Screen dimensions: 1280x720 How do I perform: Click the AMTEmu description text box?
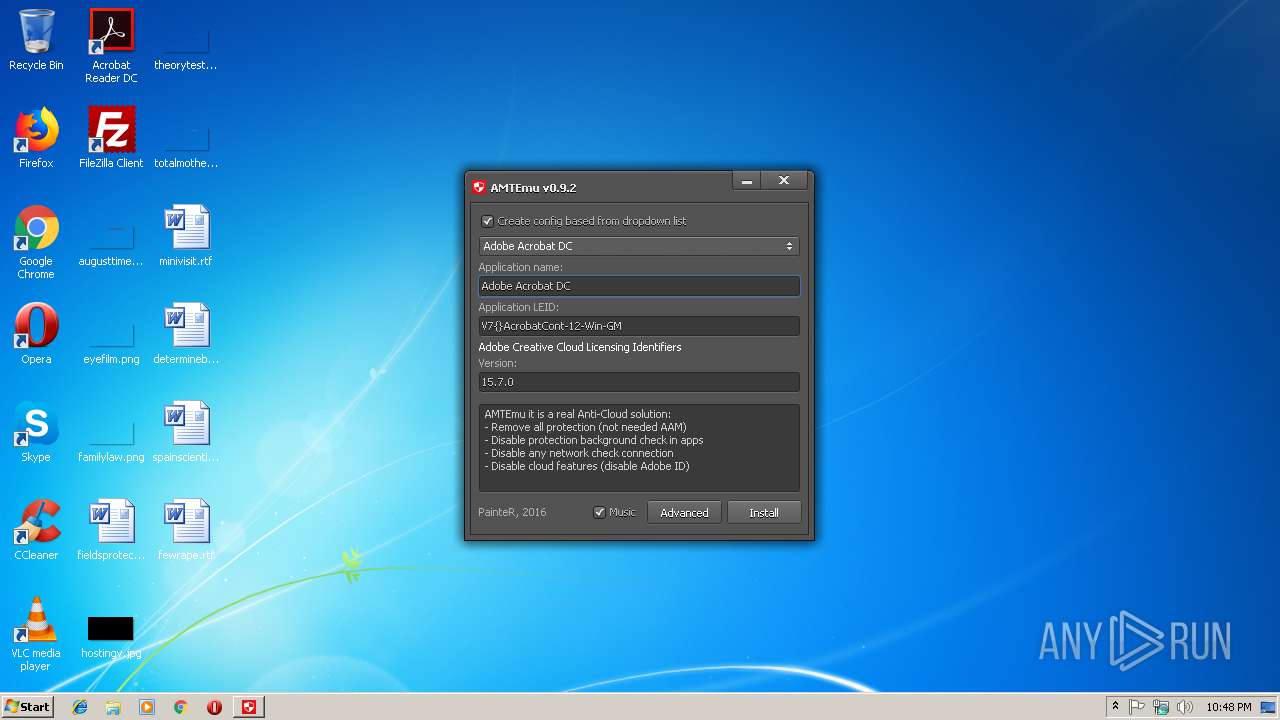point(639,447)
